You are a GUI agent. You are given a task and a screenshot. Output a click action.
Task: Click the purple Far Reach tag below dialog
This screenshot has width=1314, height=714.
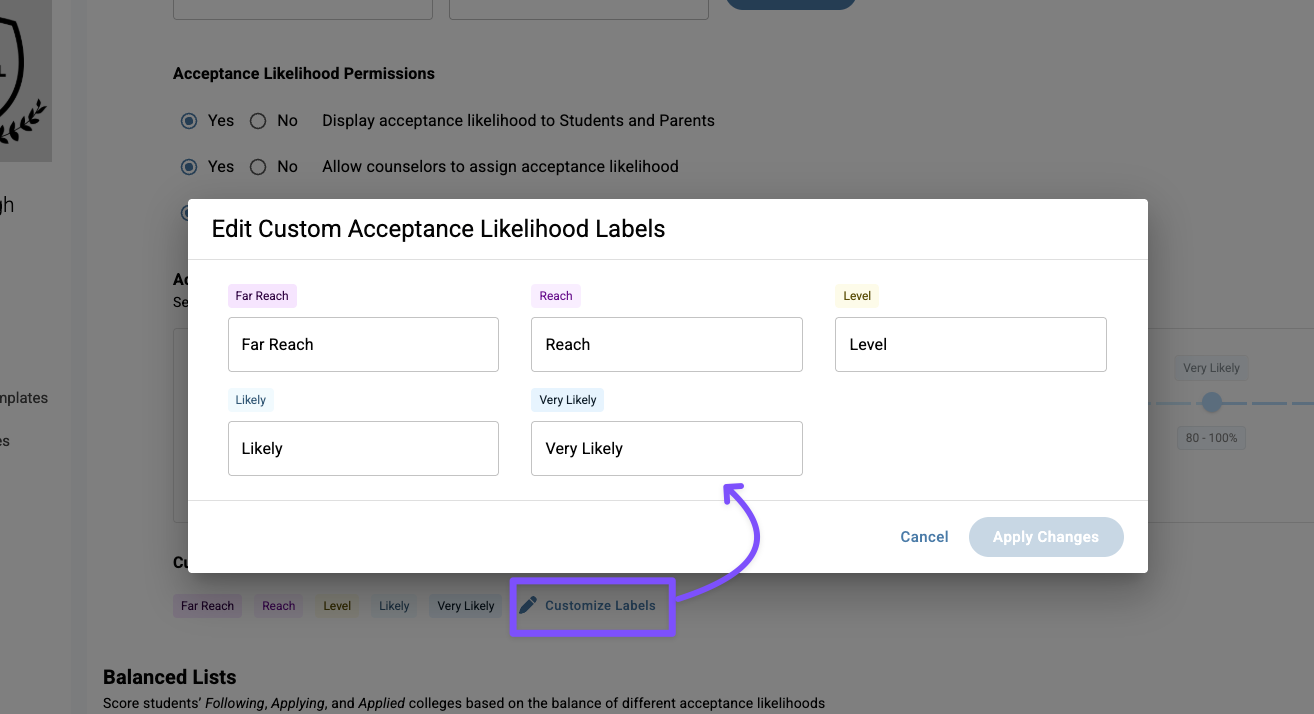tap(207, 606)
